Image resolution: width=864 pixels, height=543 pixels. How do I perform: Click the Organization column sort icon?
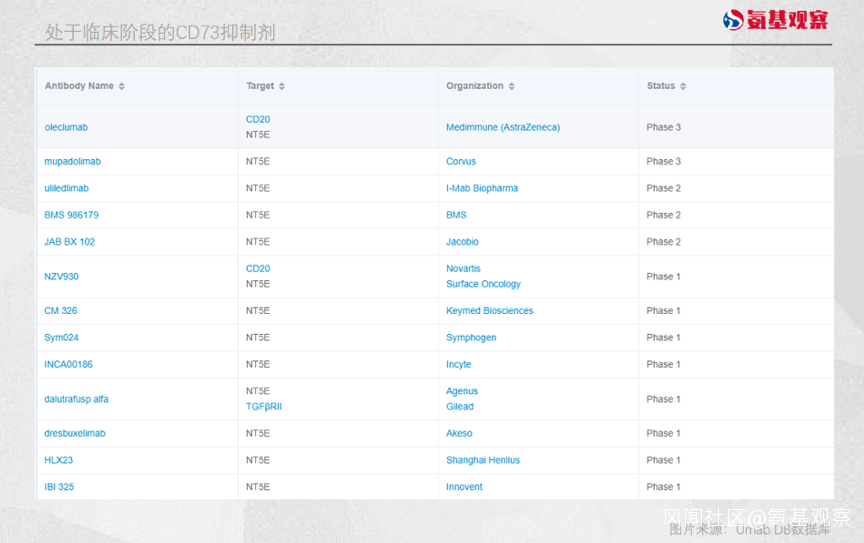click(511, 86)
